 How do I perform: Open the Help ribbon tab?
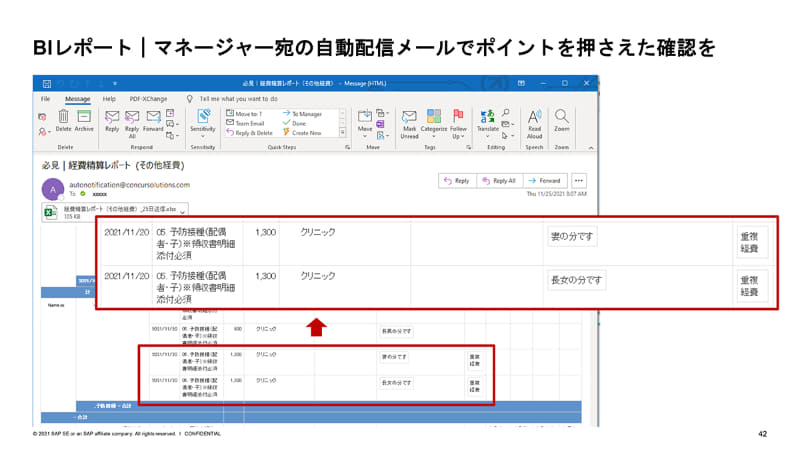click(109, 99)
